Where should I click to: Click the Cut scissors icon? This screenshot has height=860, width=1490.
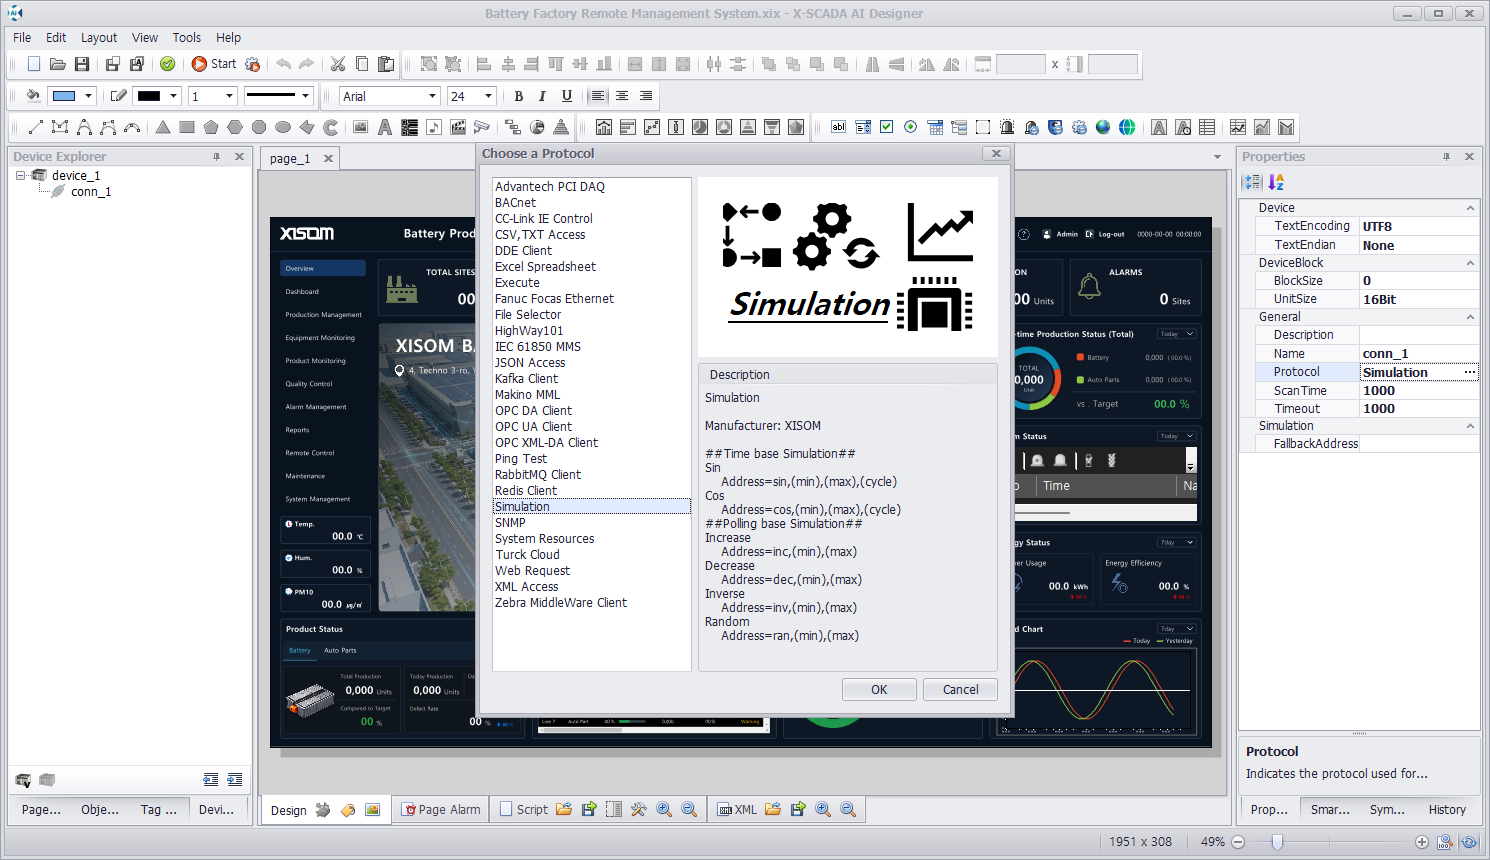coord(338,64)
